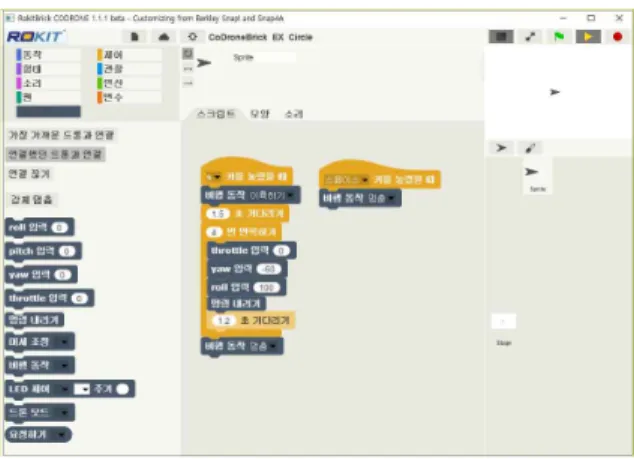The image size is (634, 459).
Task: Switch to the 스크립트 scripts tab
Action: point(216,114)
